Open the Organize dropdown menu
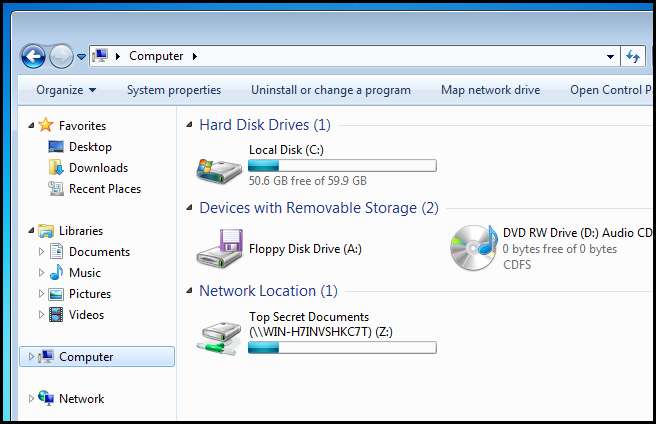656x424 pixels. coord(66,90)
